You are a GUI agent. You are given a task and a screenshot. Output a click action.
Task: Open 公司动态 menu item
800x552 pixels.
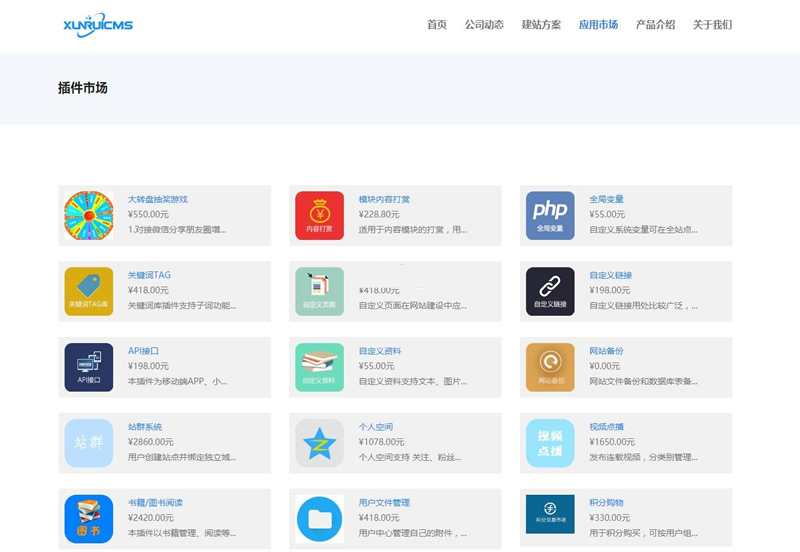point(484,24)
